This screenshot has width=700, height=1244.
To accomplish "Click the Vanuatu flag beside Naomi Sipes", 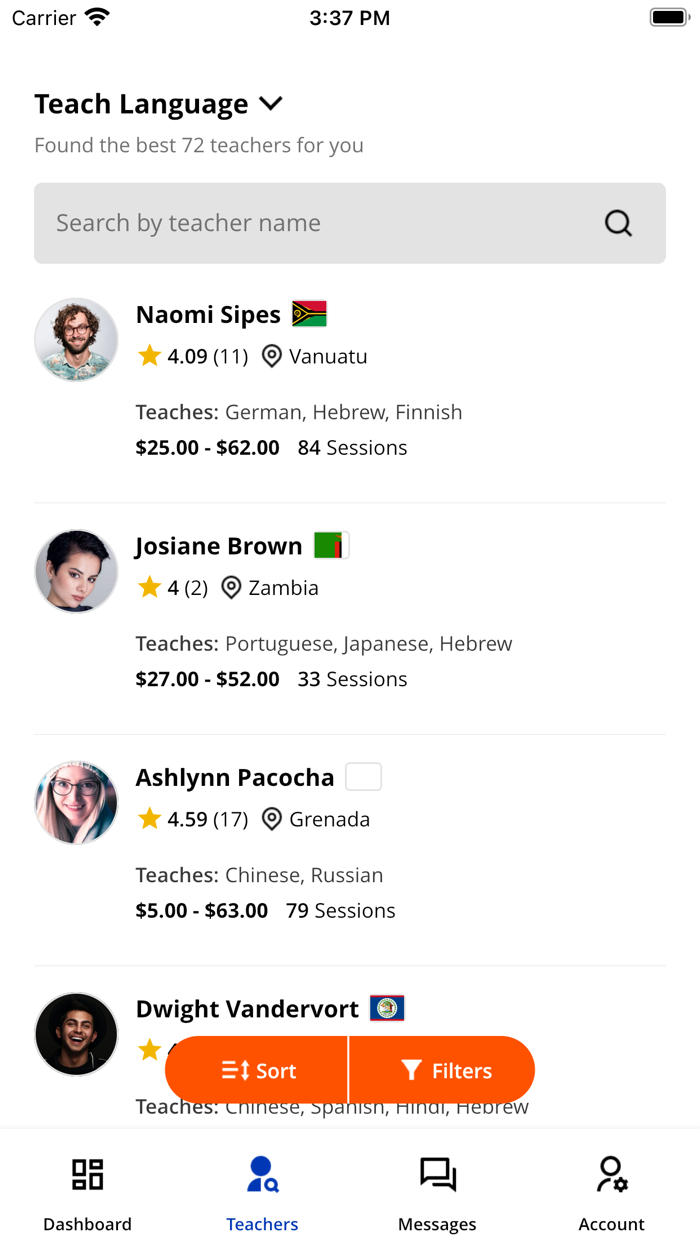I will pos(309,313).
